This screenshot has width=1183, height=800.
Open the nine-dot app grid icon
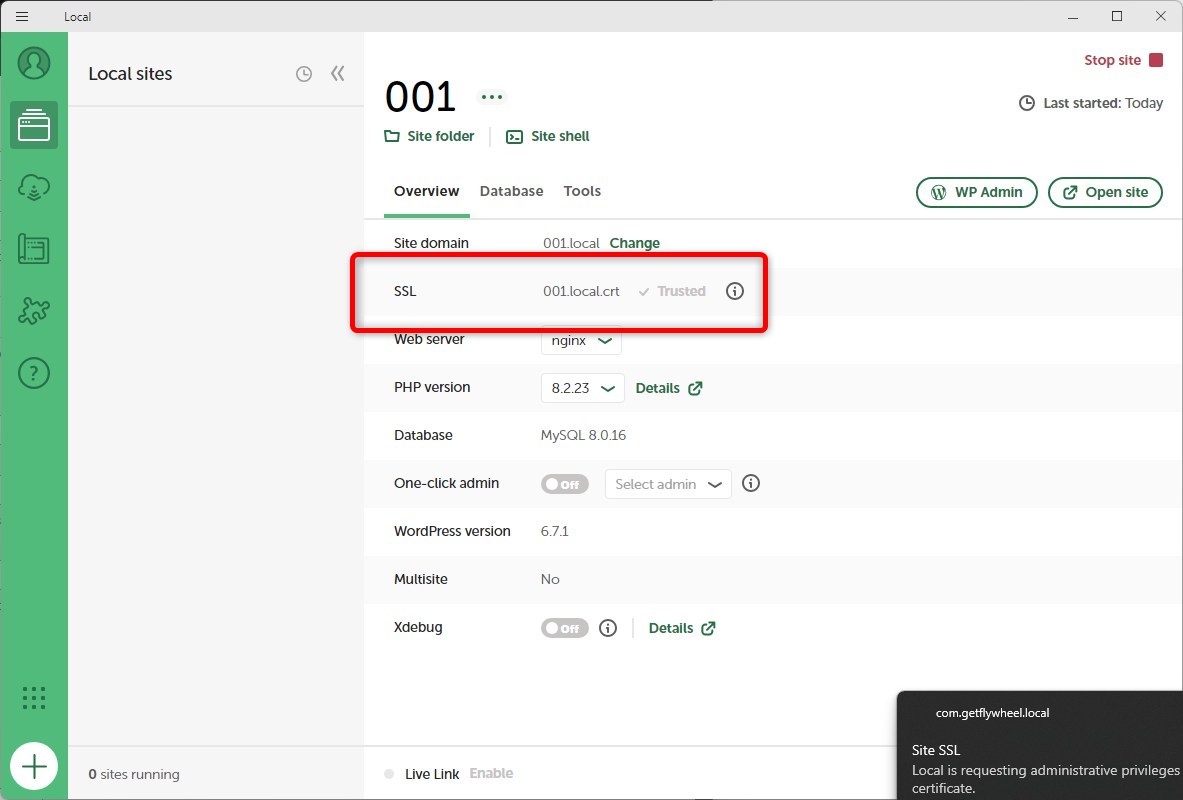point(34,697)
